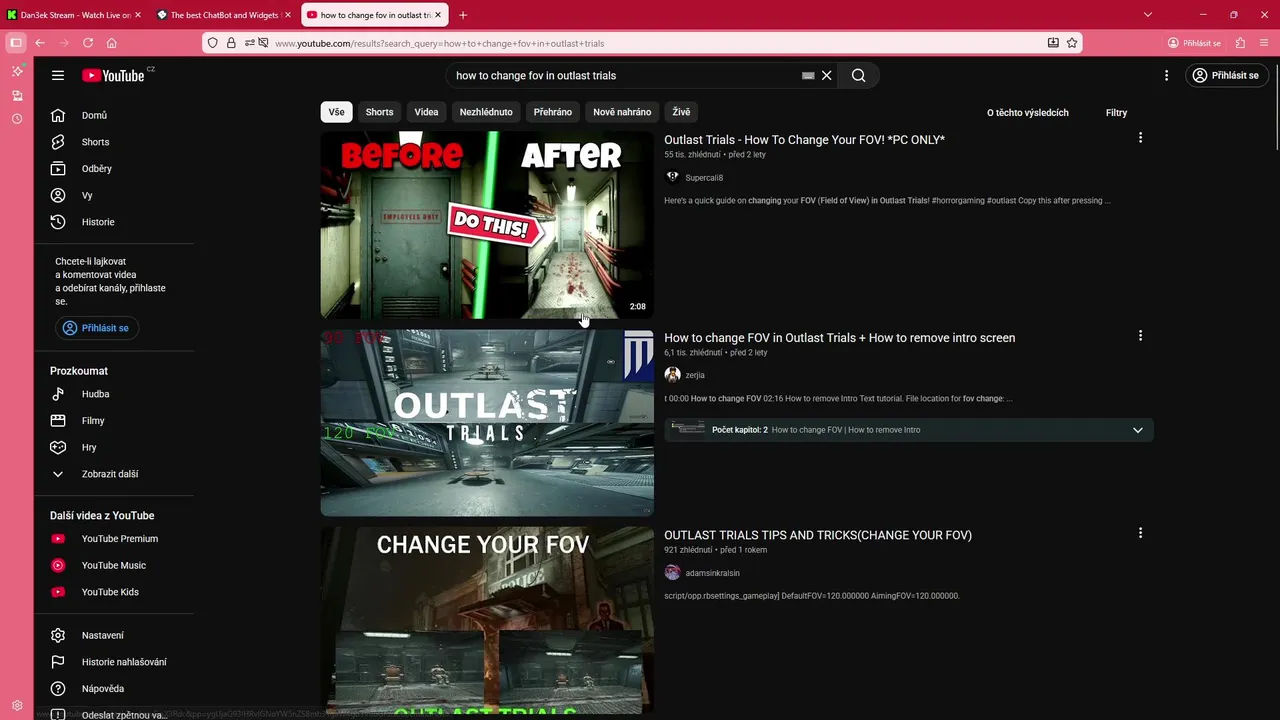
Task: Click the browser back arrow
Action: (x=40, y=43)
